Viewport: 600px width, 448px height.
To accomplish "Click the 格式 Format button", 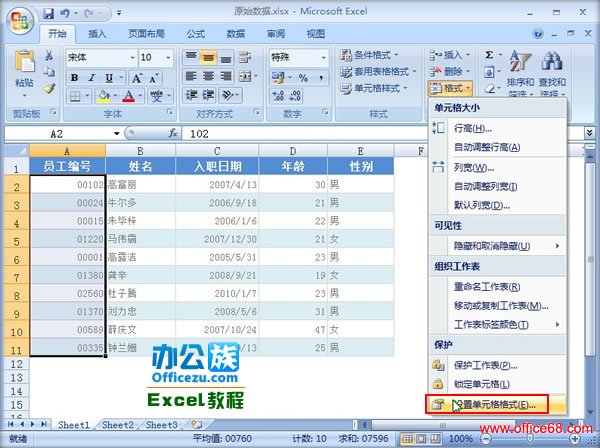I will pyautogui.click(x=451, y=88).
